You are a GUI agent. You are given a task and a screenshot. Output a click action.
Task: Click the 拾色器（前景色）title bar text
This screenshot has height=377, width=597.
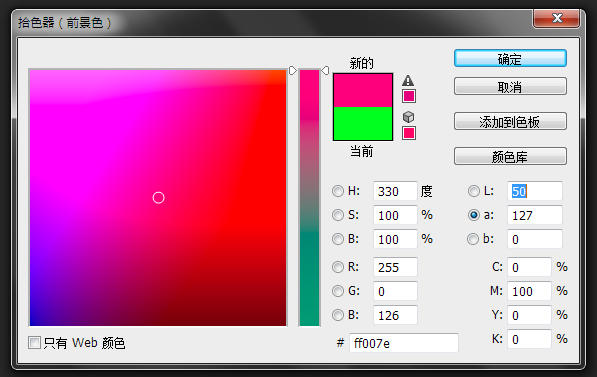65,23
